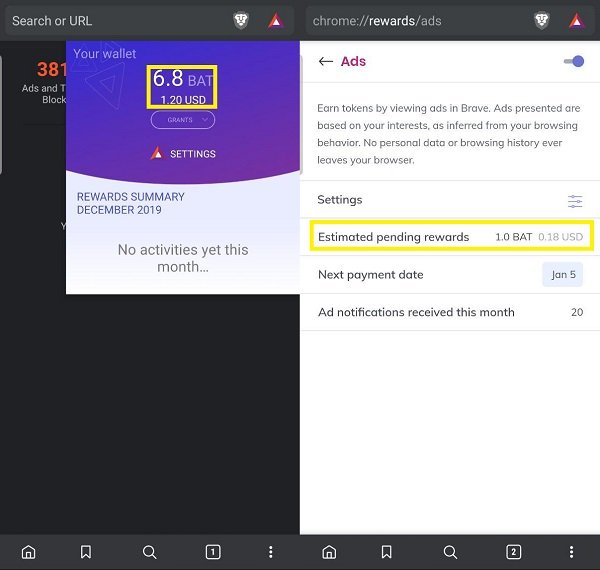This screenshot has width=600, height=570.
Task: Tap the Your wallet heading
Action: (x=104, y=54)
